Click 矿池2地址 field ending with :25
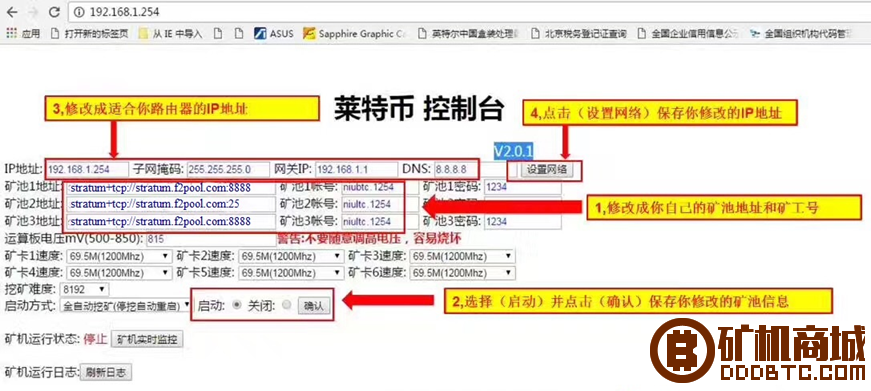This screenshot has width=871, height=391. (171, 204)
